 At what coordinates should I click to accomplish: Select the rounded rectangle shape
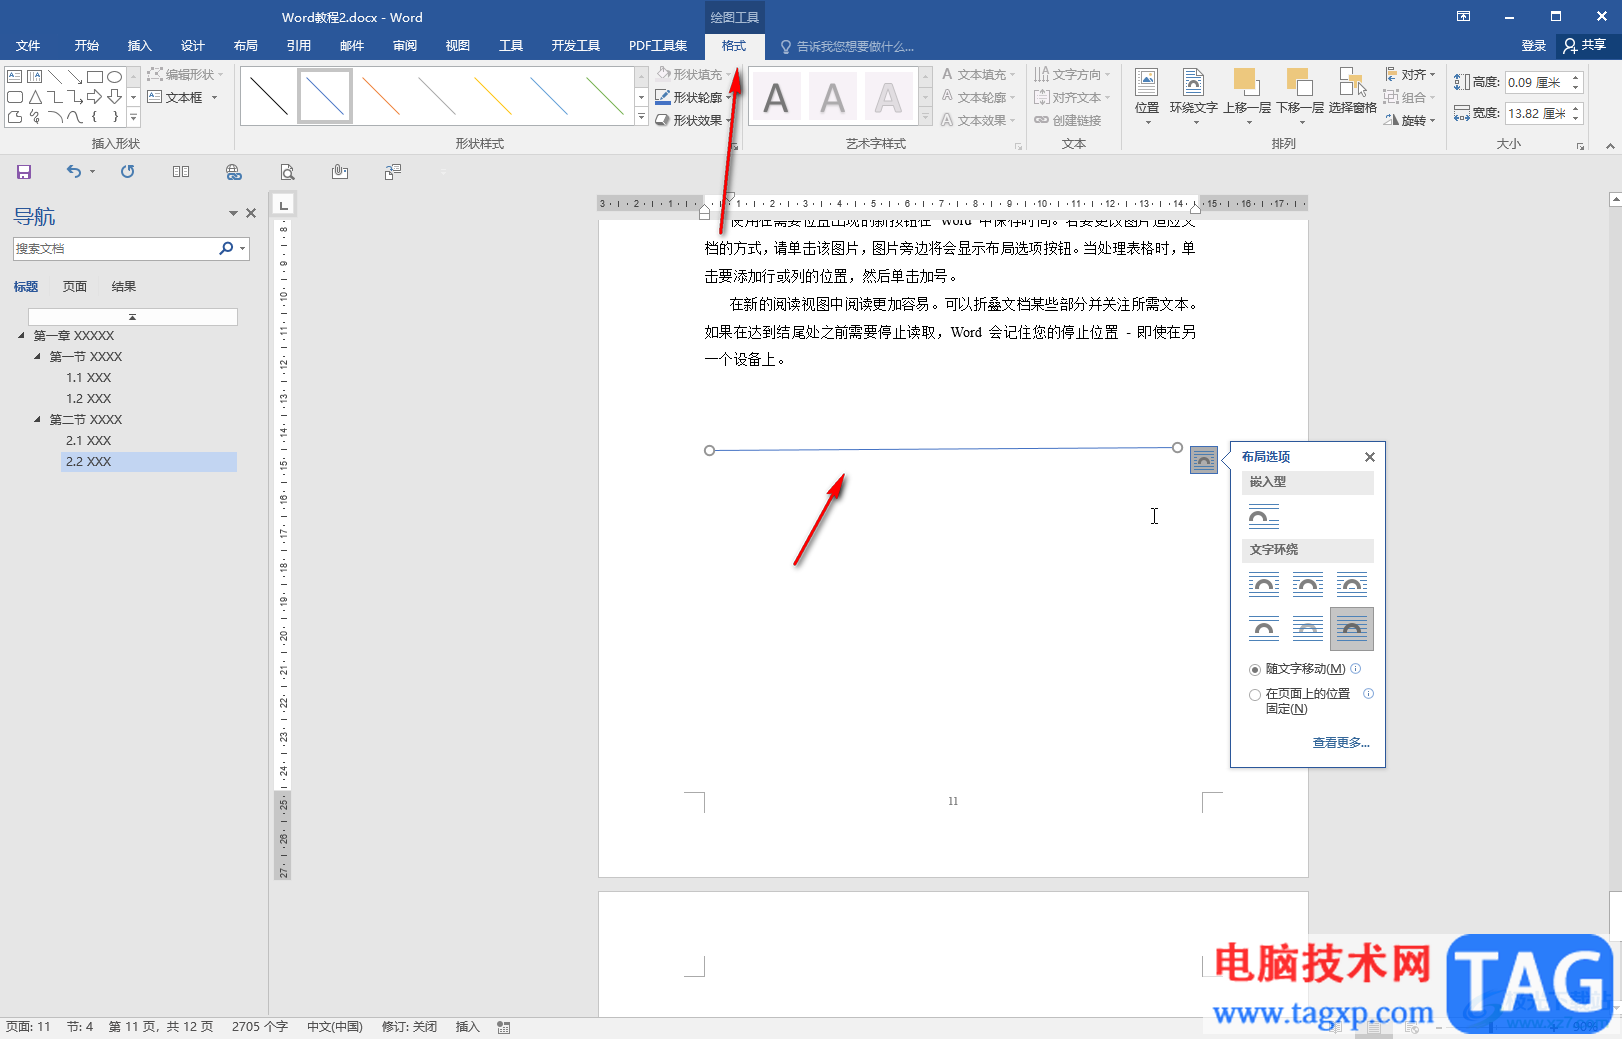pyautogui.click(x=15, y=97)
